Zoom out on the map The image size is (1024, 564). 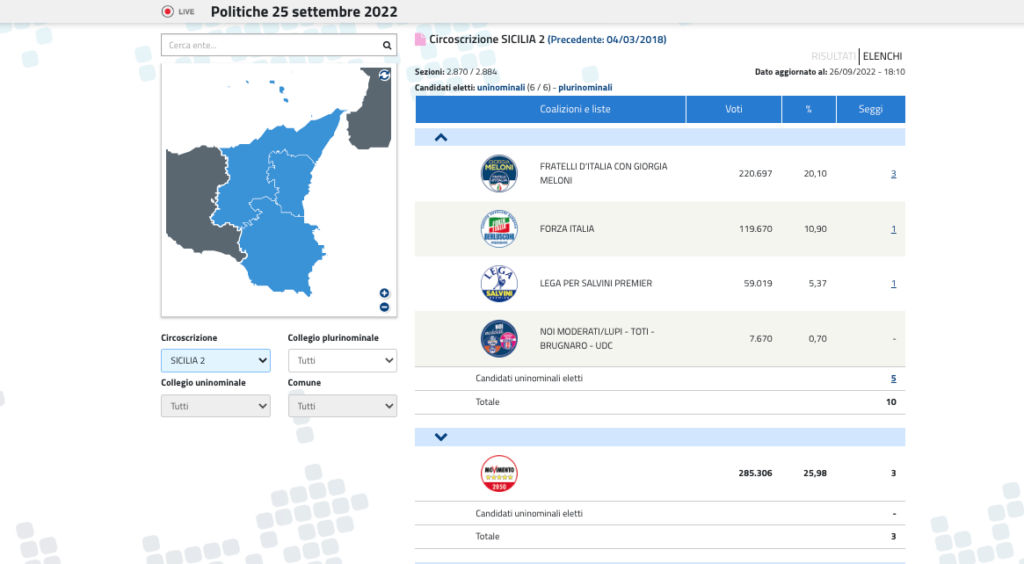coord(384,307)
